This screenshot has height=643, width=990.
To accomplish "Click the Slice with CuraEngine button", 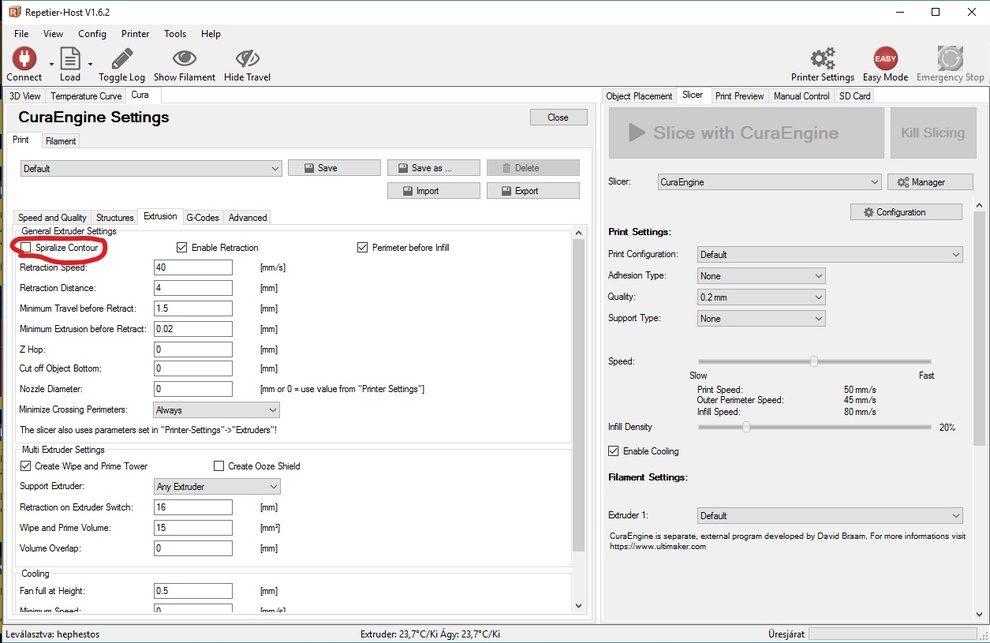I will (746, 133).
